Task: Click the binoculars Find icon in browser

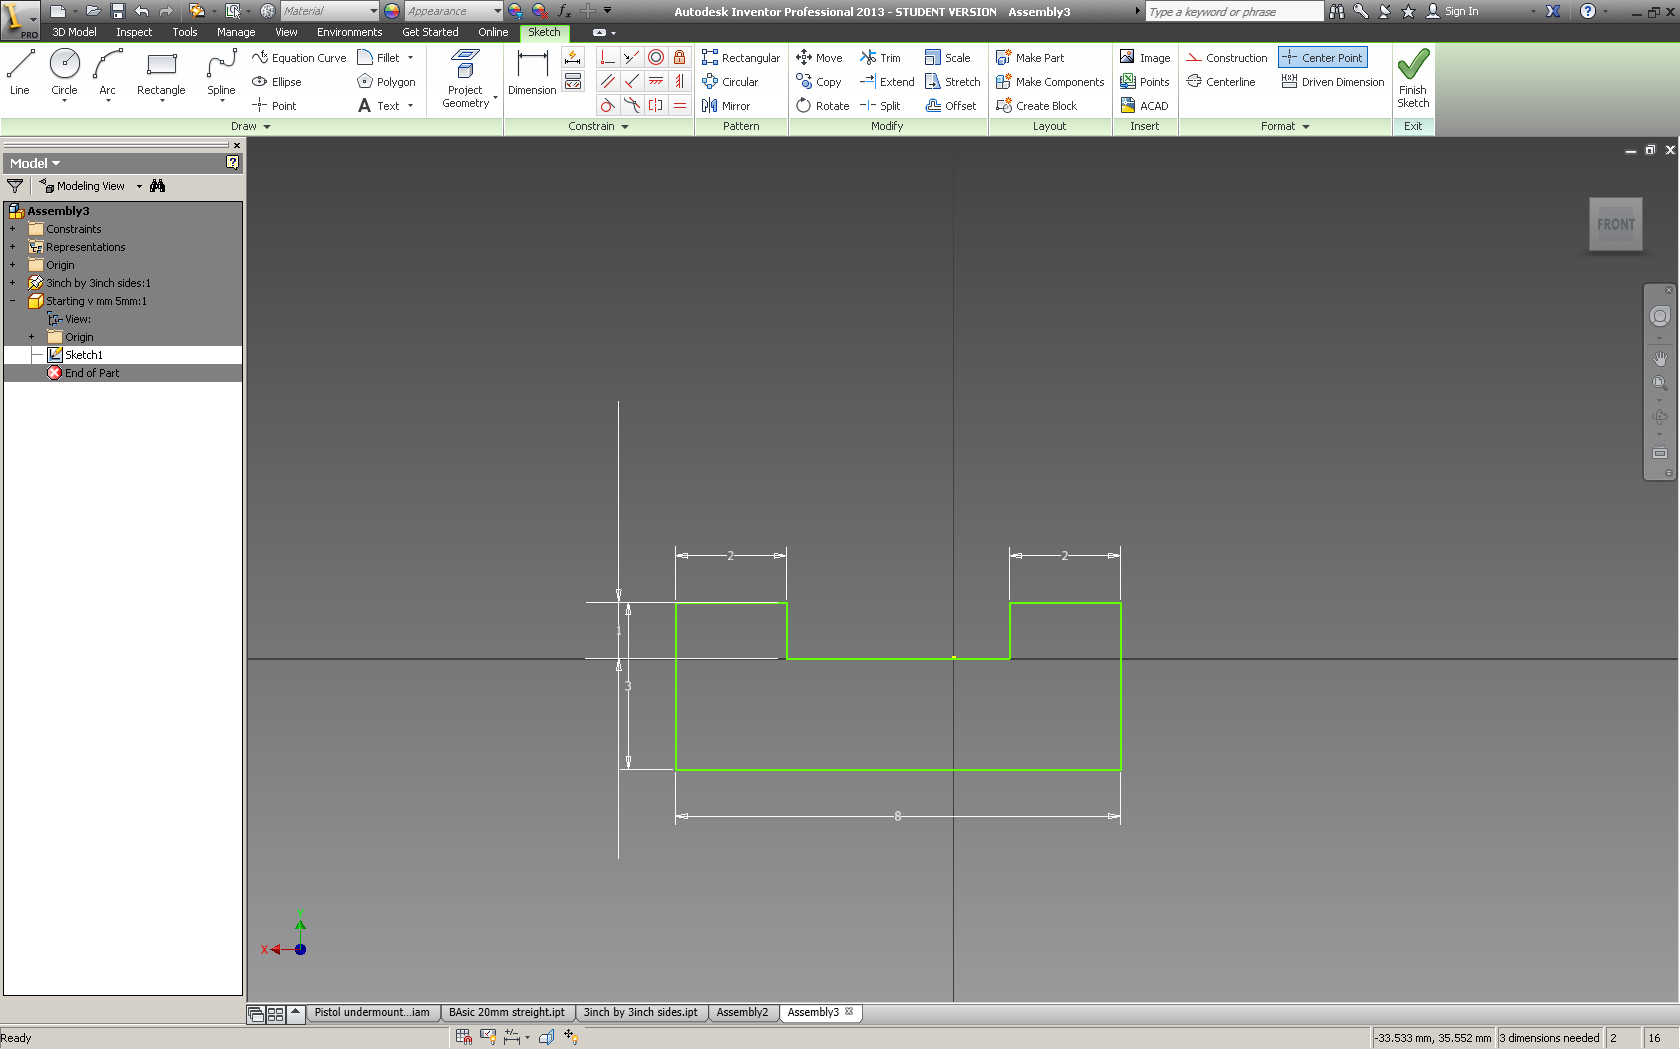Action: [x=157, y=186]
